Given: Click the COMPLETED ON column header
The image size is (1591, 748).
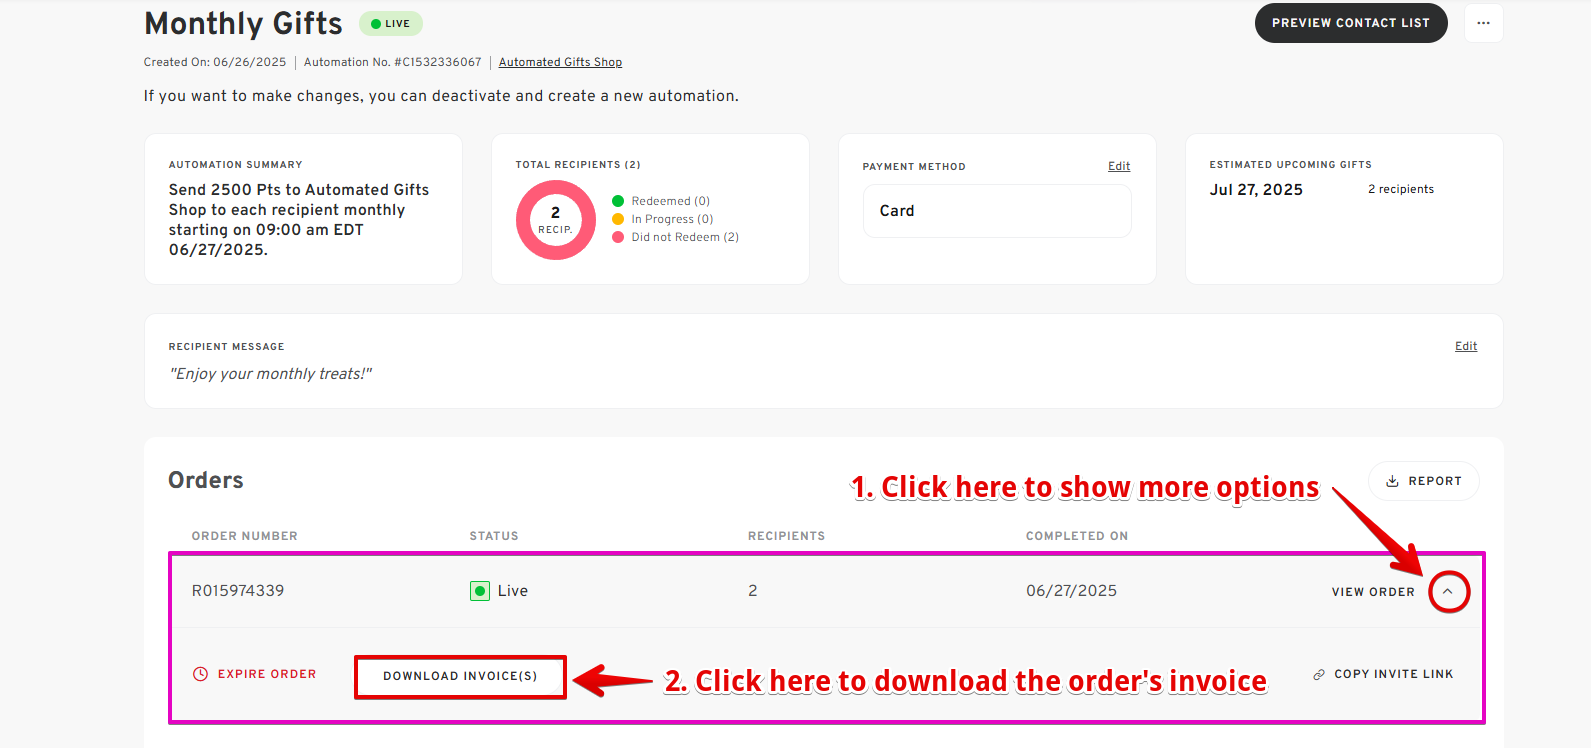Looking at the screenshot, I should click(1077, 536).
